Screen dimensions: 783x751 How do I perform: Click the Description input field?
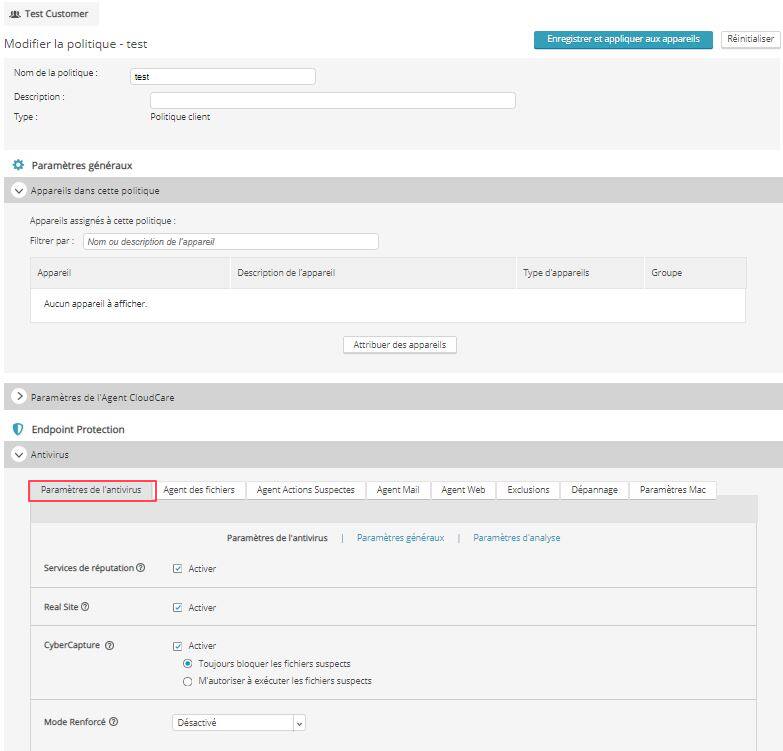[x=332, y=100]
